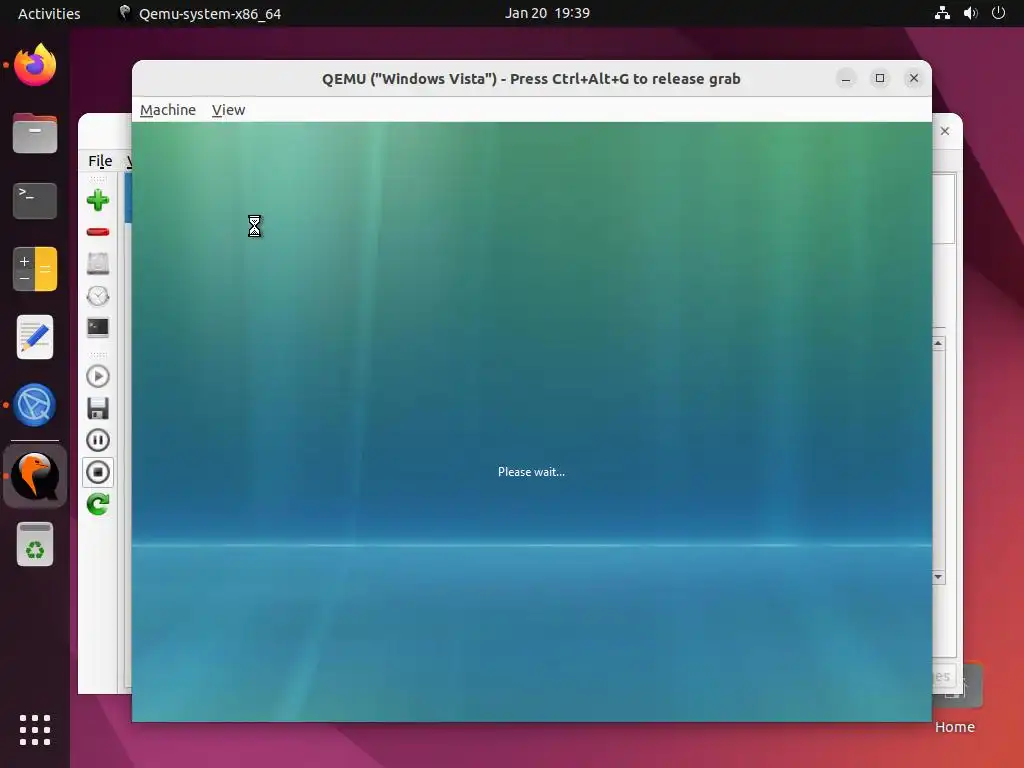Click the pause VM button
The width and height of the screenshot is (1024, 768).
click(98, 440)
